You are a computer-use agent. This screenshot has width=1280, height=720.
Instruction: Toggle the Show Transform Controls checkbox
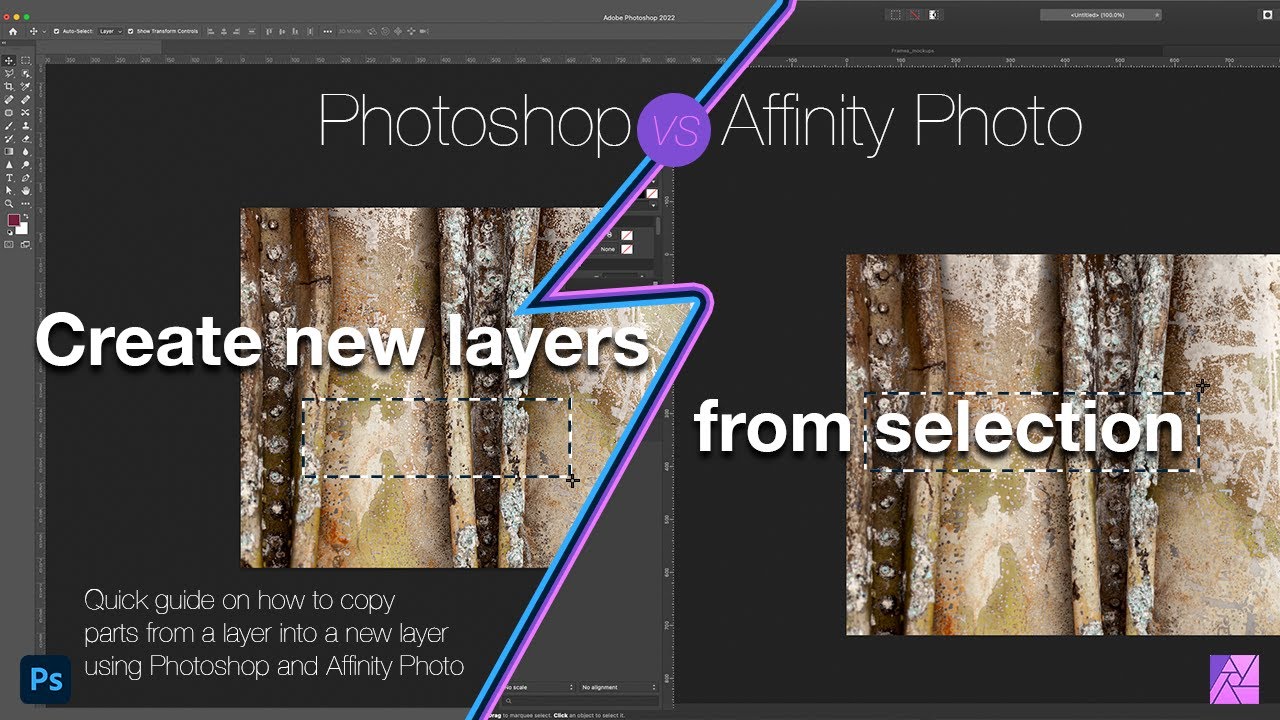click(131, 31)
